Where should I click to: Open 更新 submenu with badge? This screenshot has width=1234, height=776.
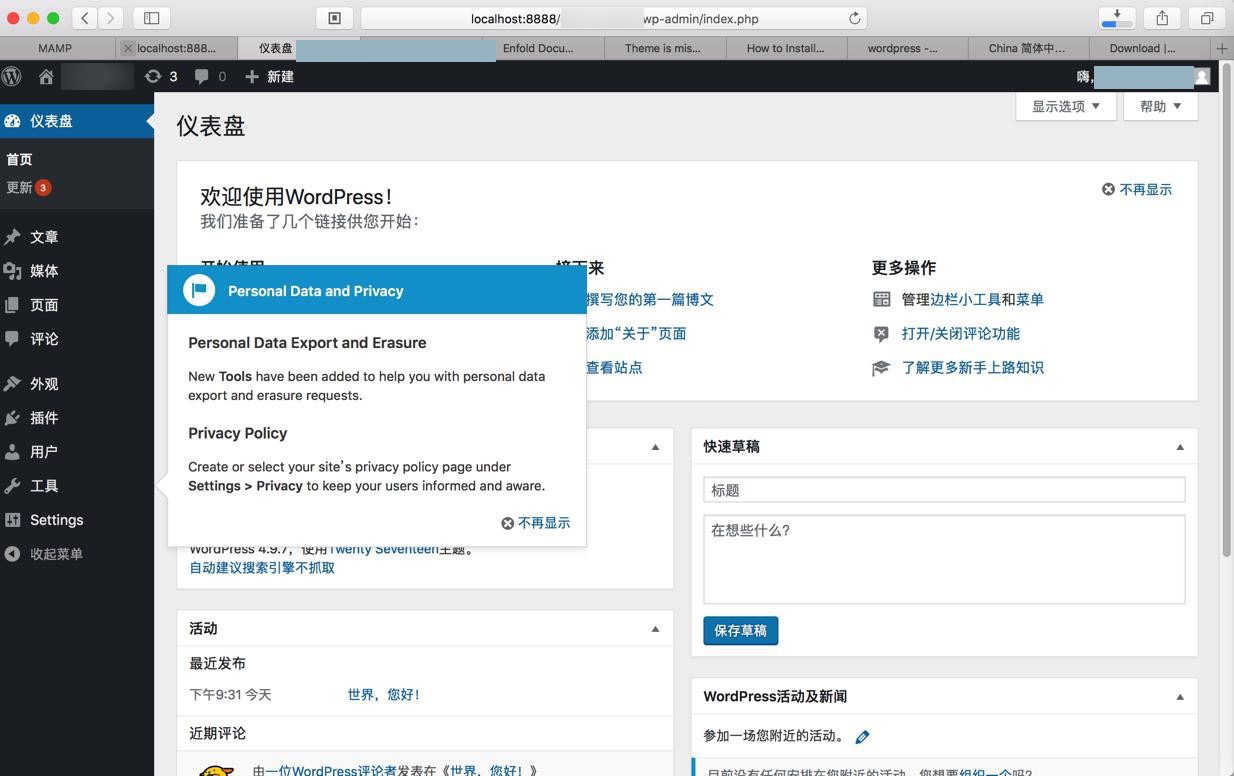pos(28,187)
